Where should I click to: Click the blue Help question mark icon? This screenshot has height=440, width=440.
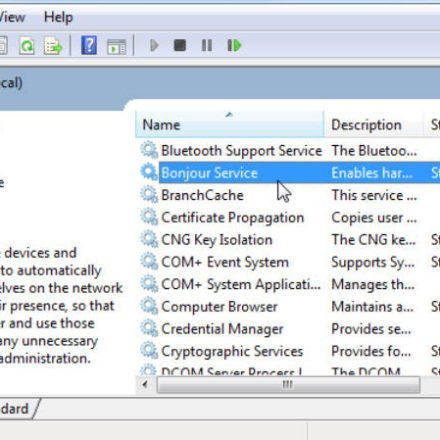(89, 46)
